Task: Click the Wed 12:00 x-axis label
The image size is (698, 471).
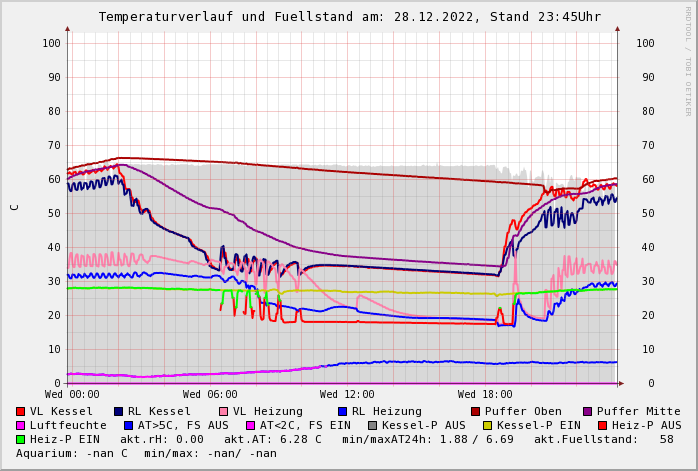Action: coord(347,395)
